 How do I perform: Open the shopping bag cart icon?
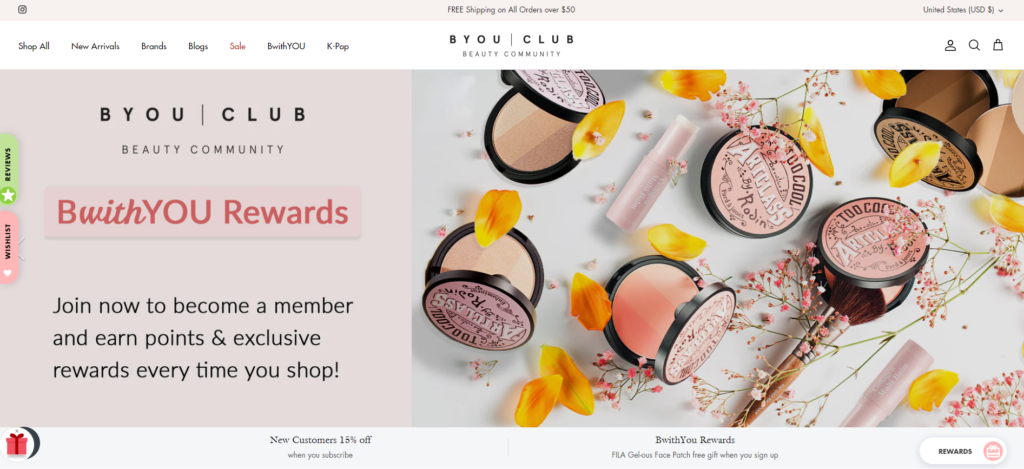point(998,45)
